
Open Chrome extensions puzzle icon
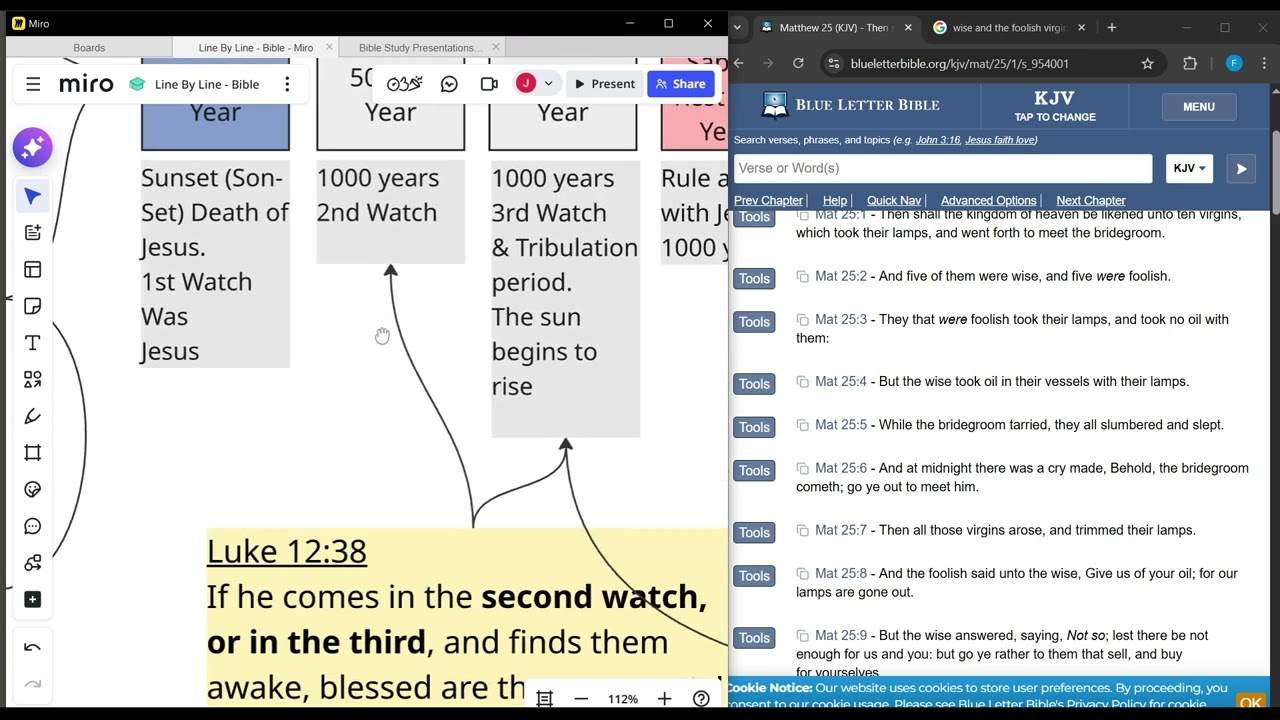point(1190,63)
